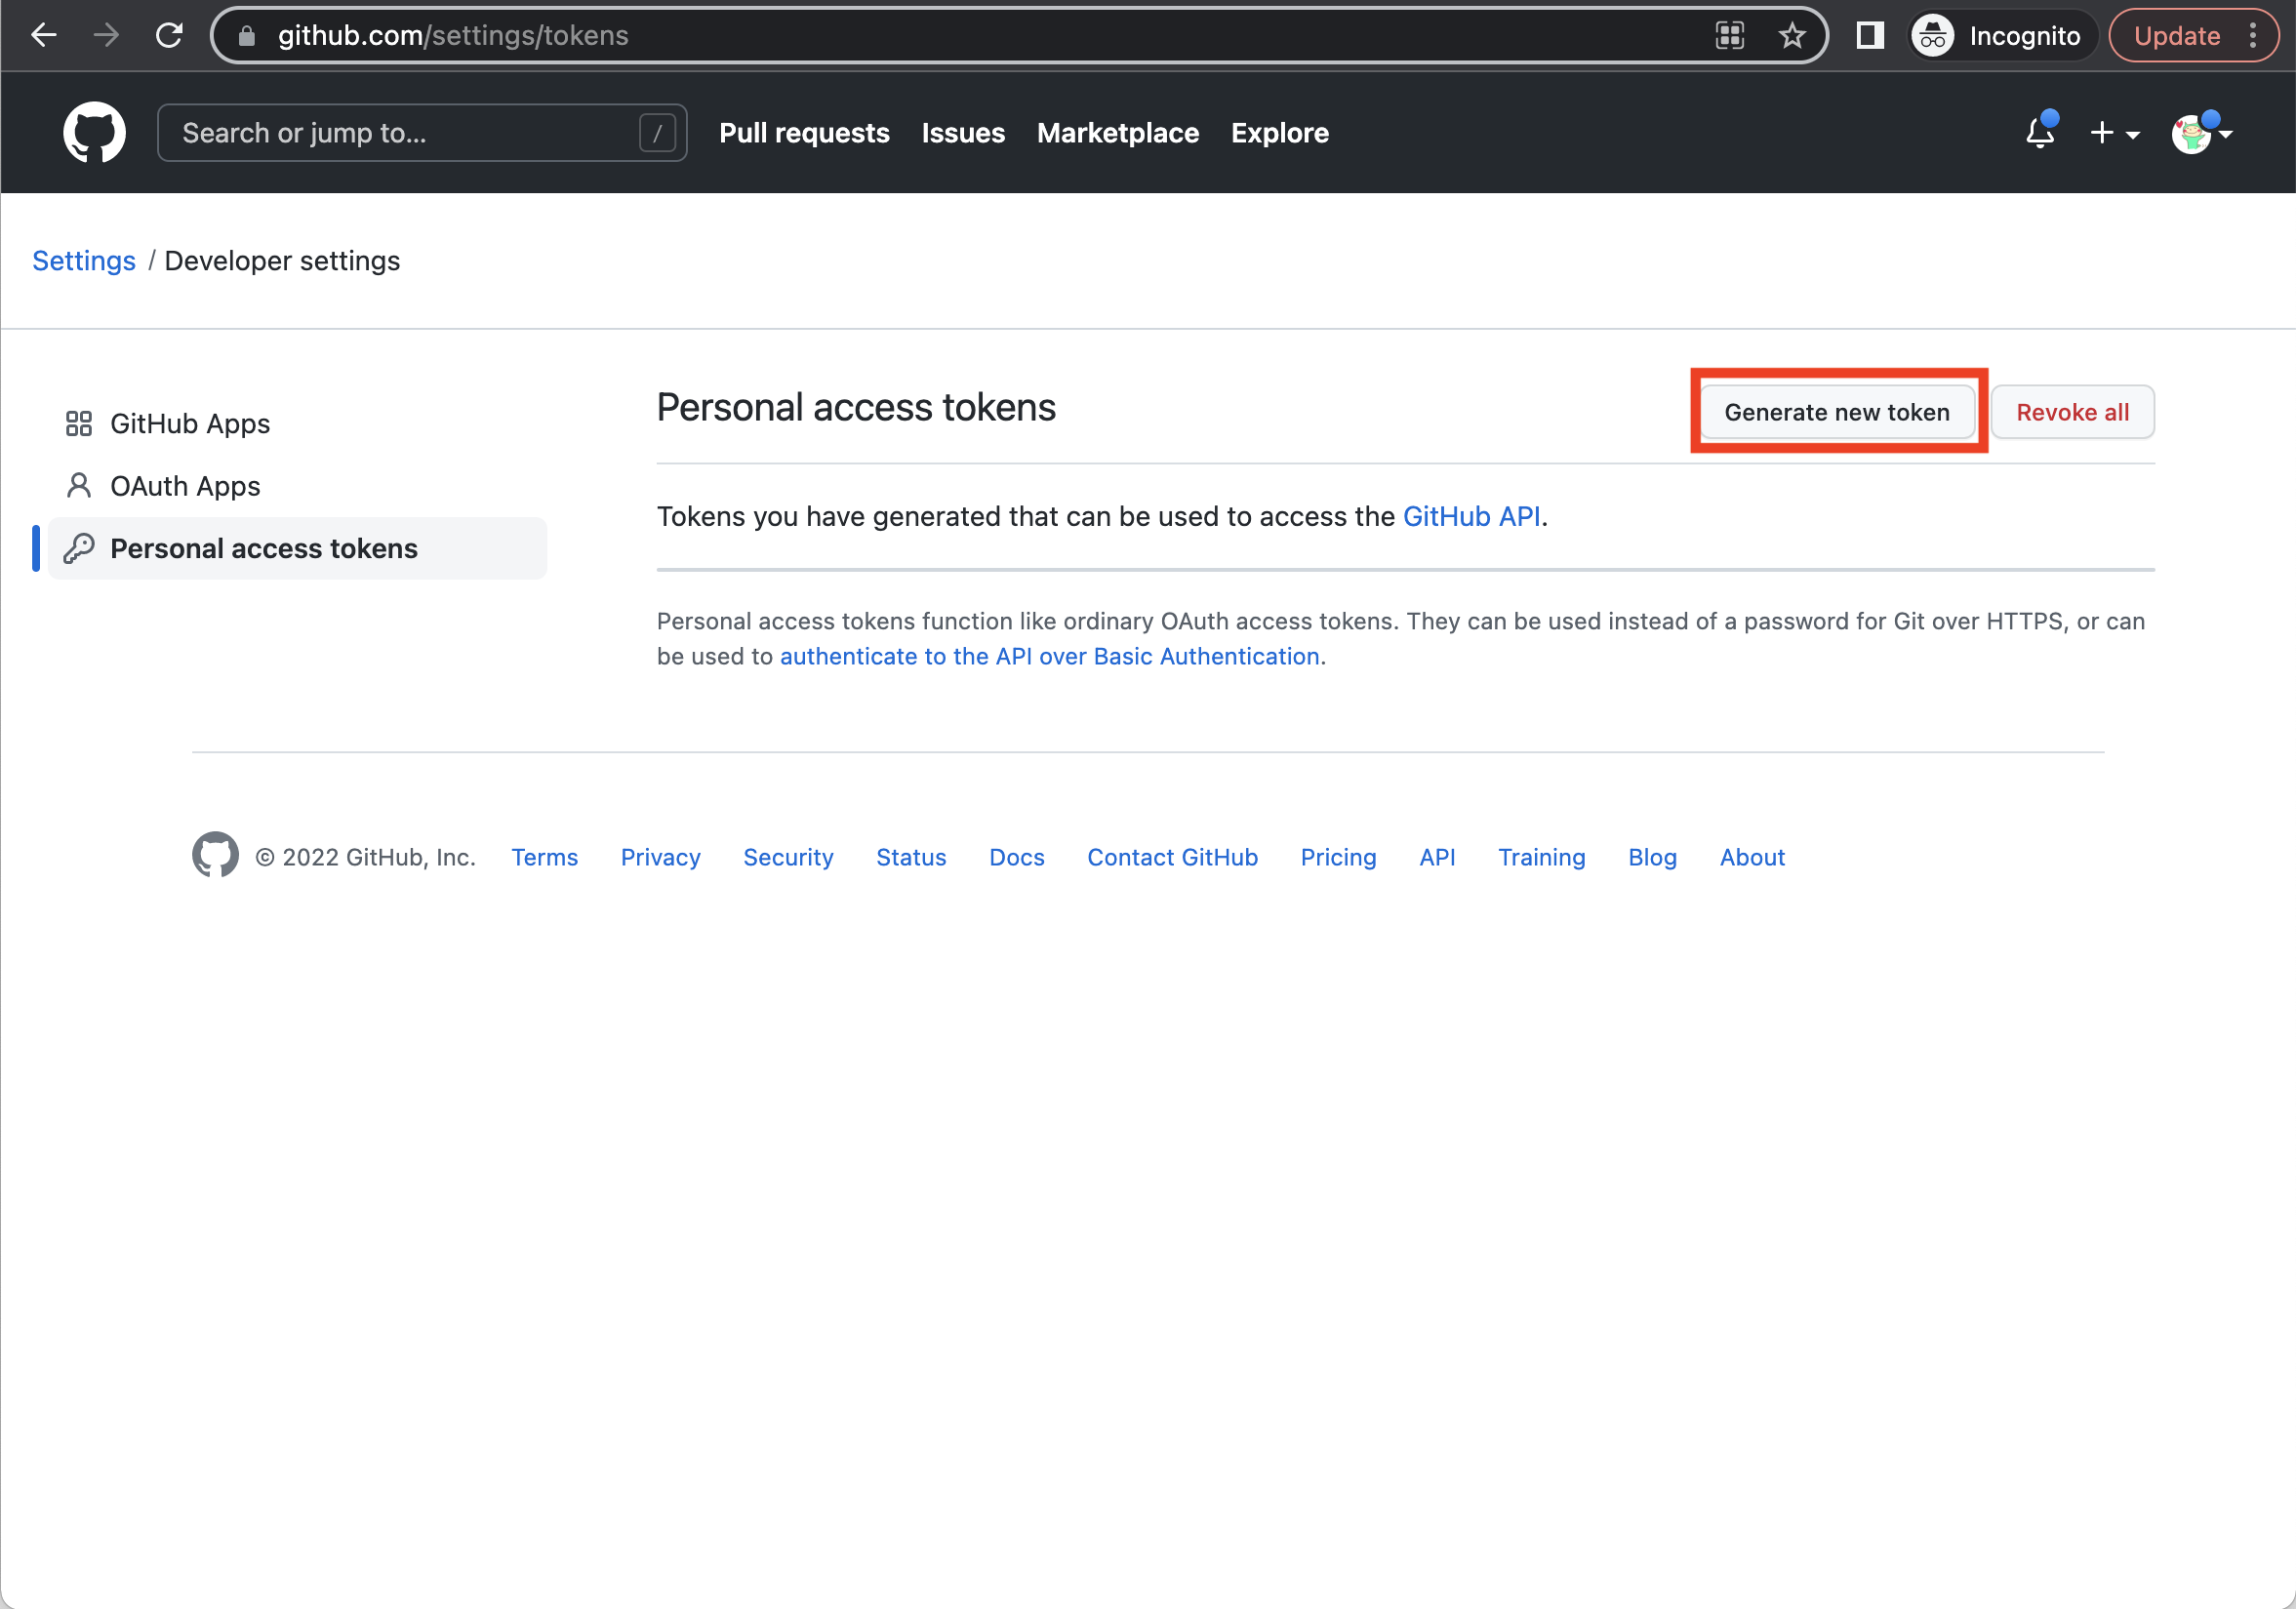The image size is (2296, 1609).
Task: Click the GitHub Apps grid icon
Action: 79,424
